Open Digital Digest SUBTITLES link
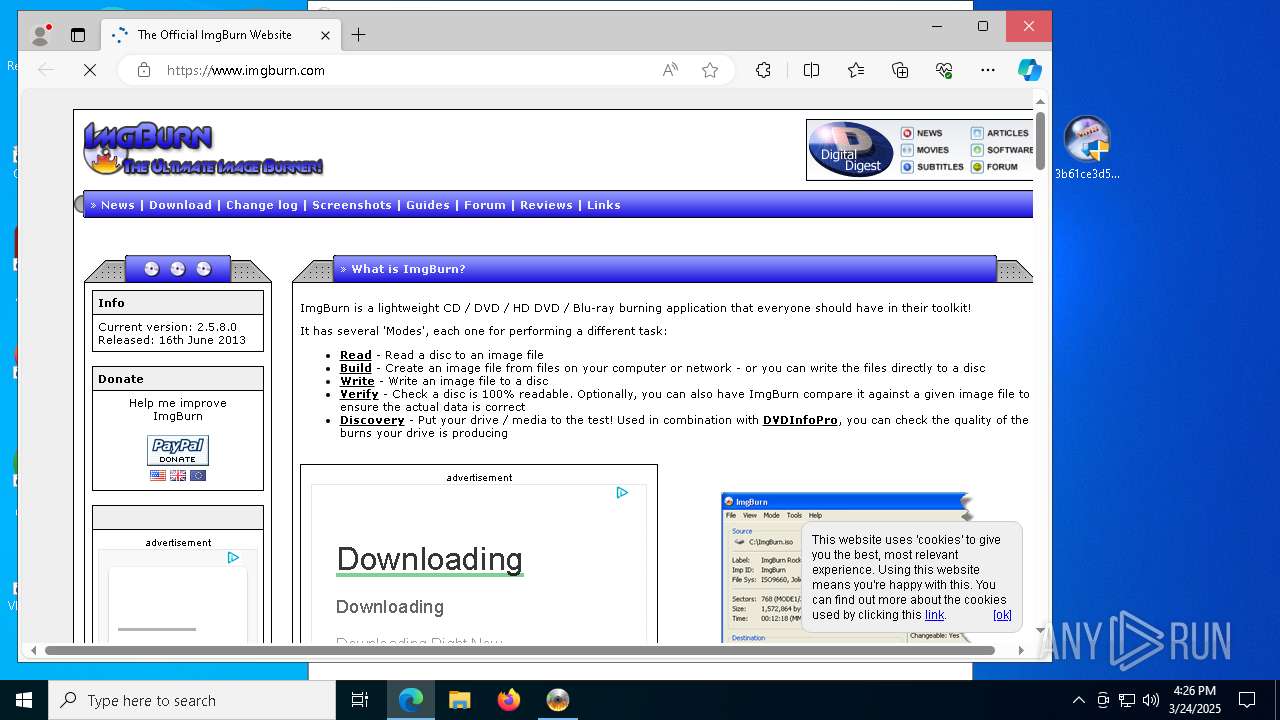 pos(932,167)
